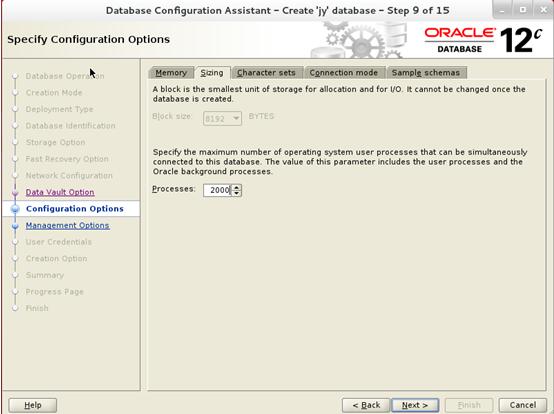The height and width of the screenshot is (414, 554).
Task: Increase Processes with the up arrow
Action: 236,187
